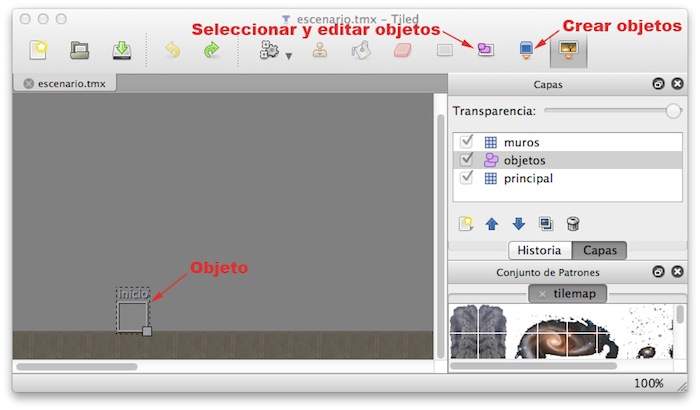700x410 pixels.
Task: Uncheck the principal layer checkbox
Action: [x=467, y=178]
